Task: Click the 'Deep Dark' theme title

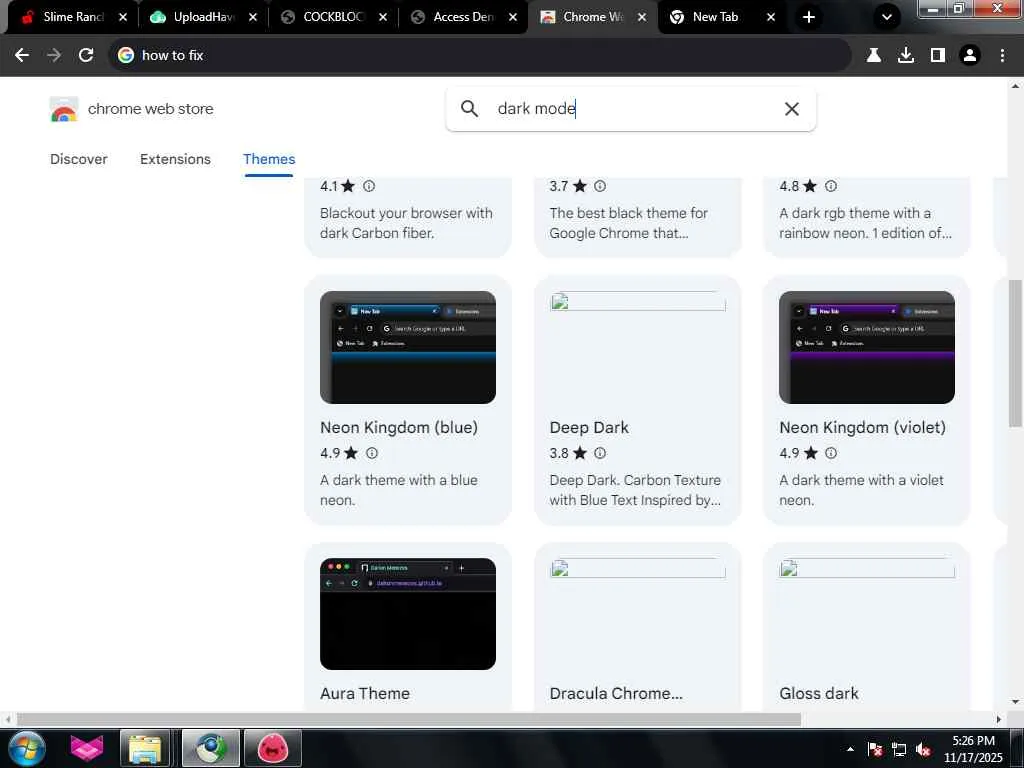Action: point(588,428)
